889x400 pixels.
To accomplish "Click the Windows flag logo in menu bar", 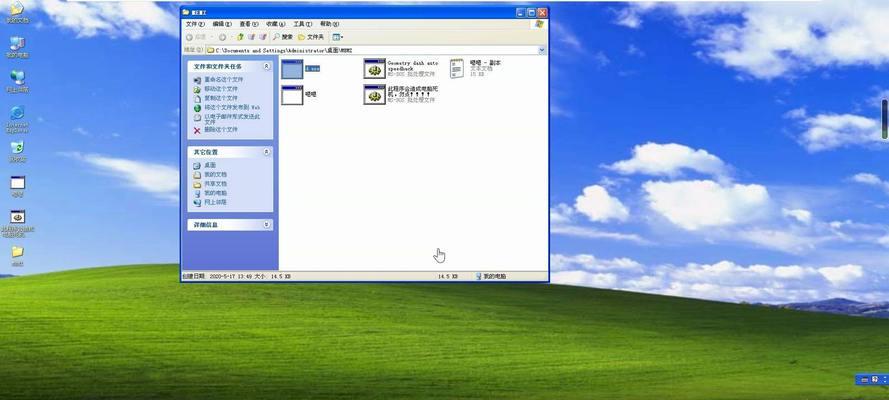I will click(x=539, y=24).
